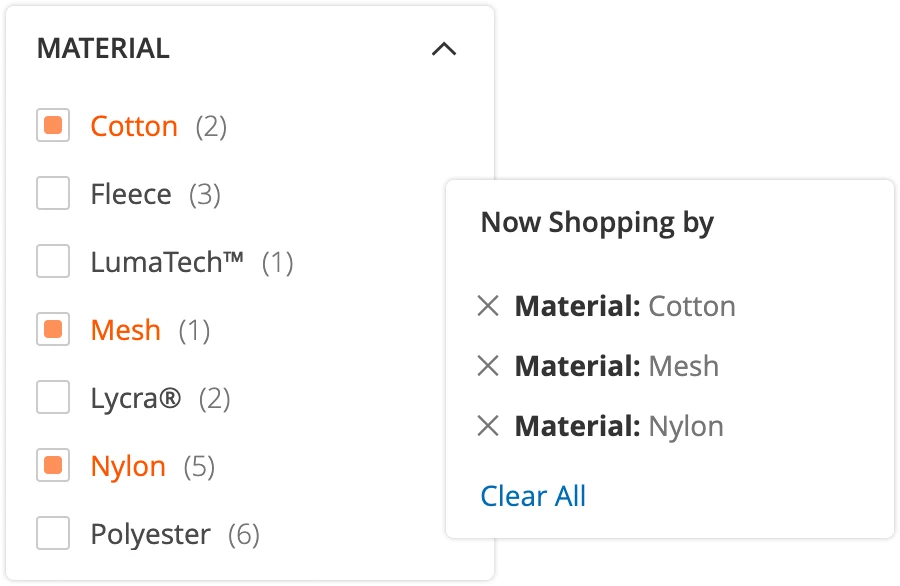Enable the LumaTech™ filter checkbox
This screenshot has width=900, height=586.
coord(53,262)
